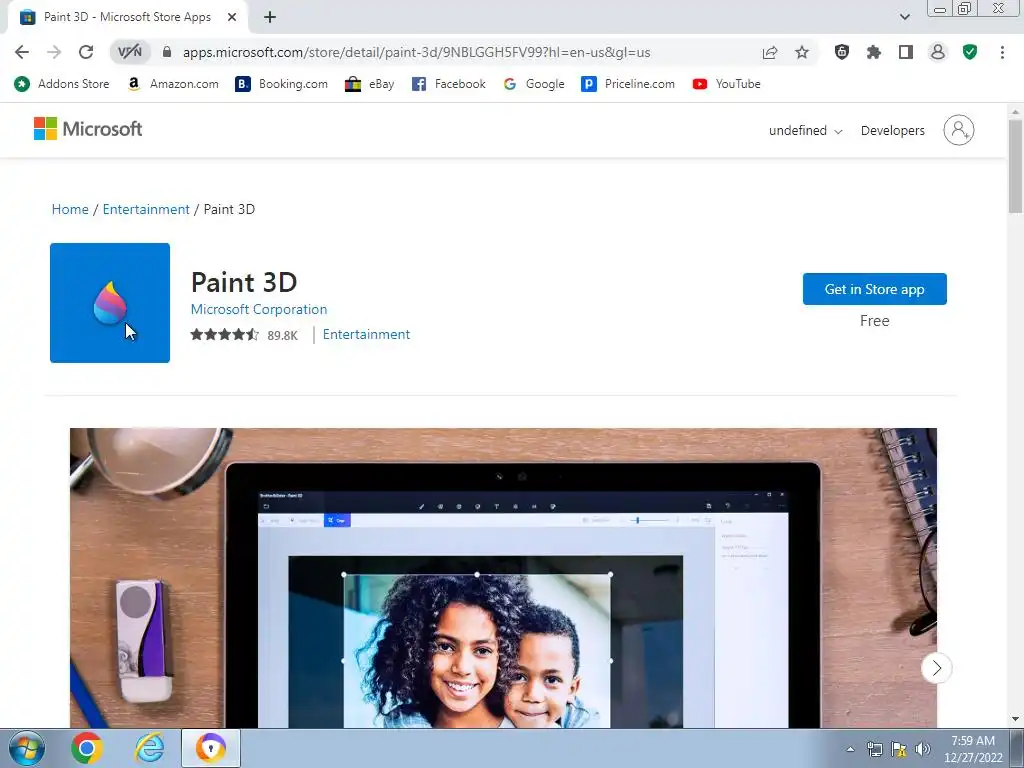
Task: View site security lock info
Action: (167, 52)
